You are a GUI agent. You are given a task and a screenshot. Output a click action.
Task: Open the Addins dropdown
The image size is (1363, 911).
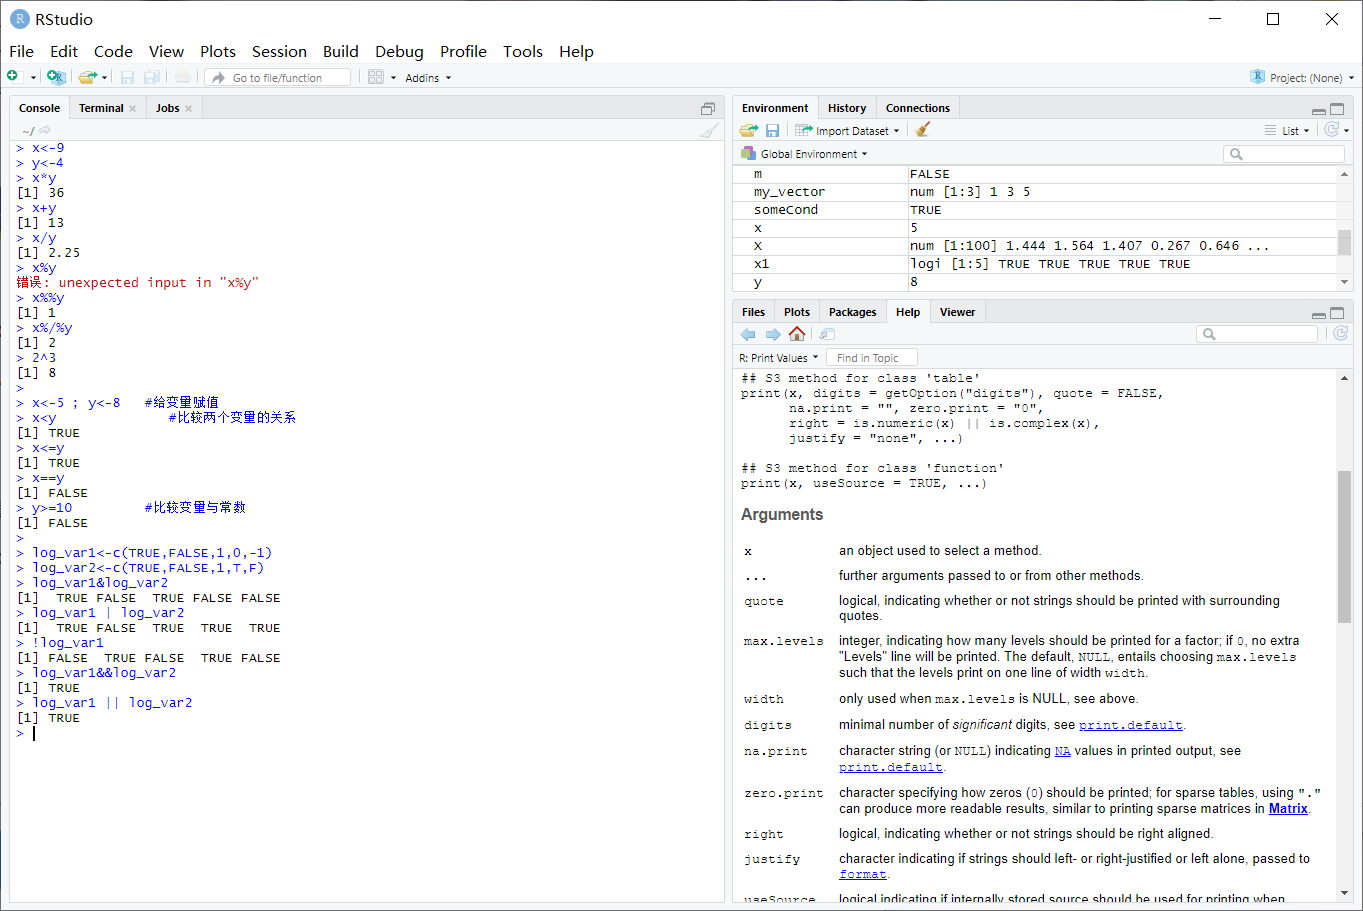point(428,77)
